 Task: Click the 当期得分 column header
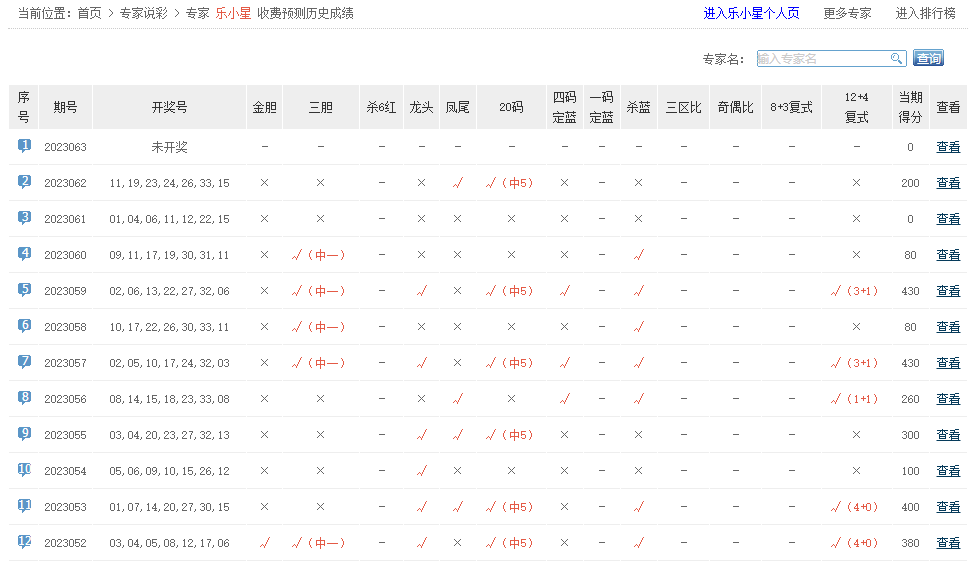(910, 107)
